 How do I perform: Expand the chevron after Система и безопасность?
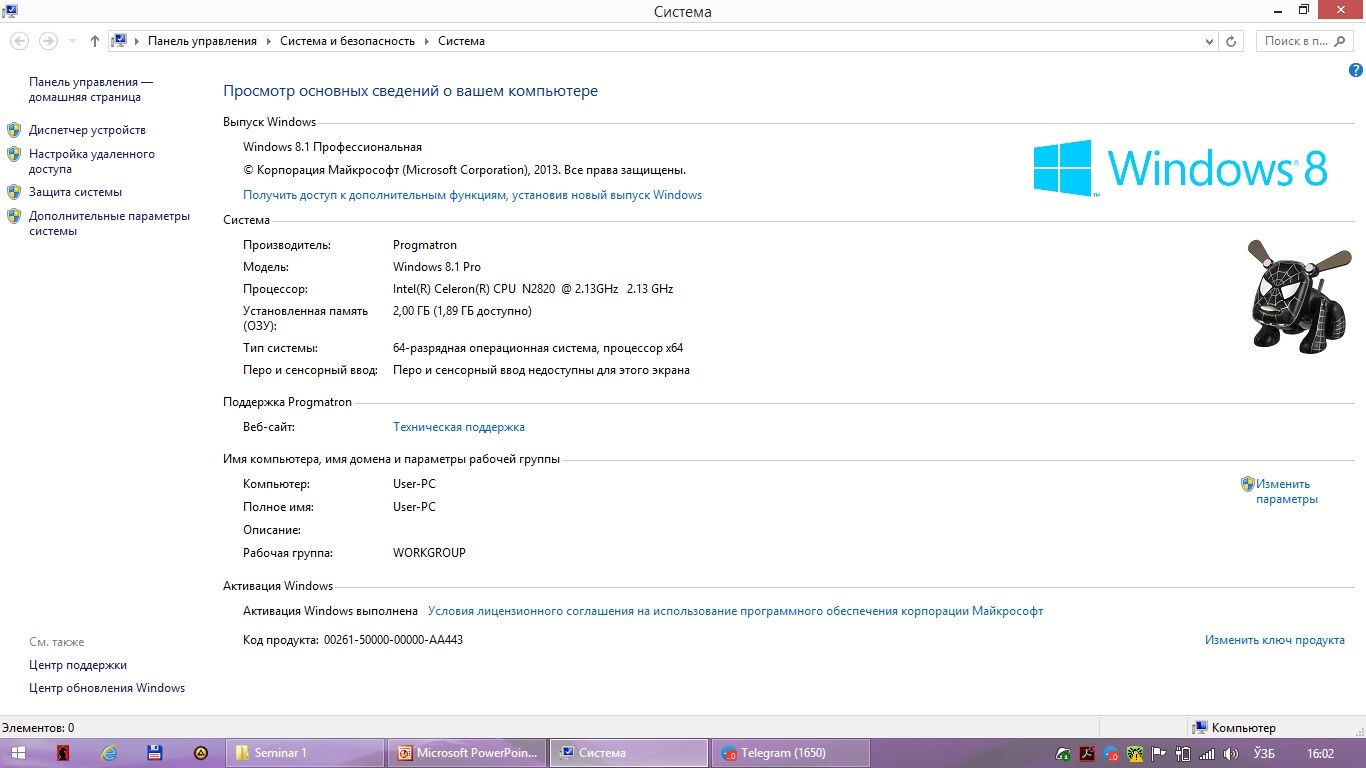[x=426, y=41]
